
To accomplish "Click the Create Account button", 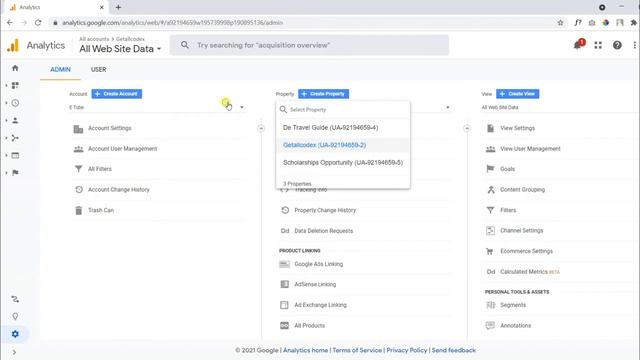I will (x=117, y=94).
